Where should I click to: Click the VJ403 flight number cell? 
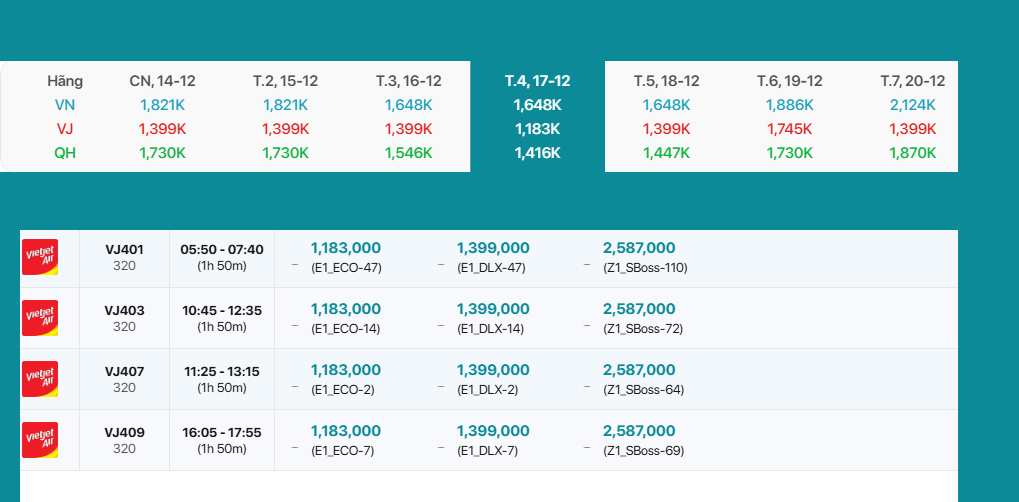pos(124,318)
